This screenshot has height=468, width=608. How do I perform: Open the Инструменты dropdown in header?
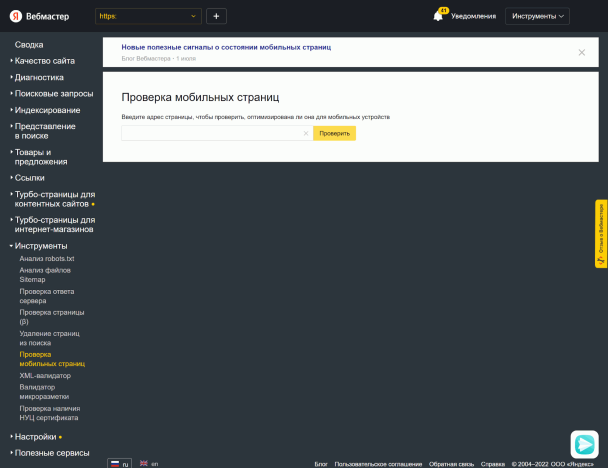[537, 16]
